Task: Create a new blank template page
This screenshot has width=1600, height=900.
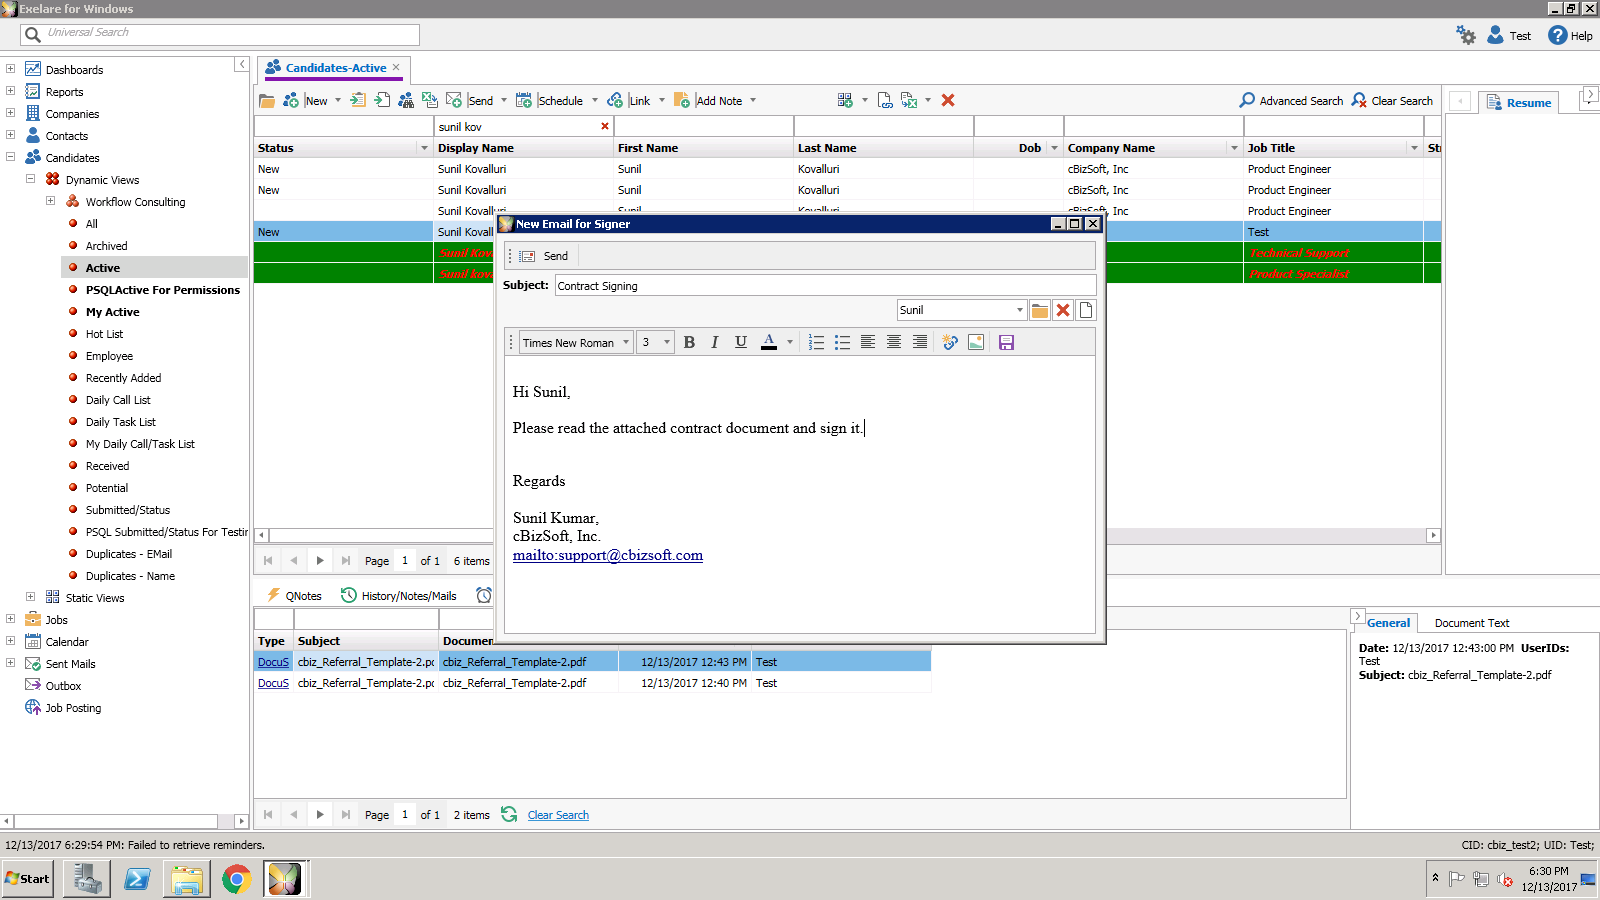Action: (1086, 310)
